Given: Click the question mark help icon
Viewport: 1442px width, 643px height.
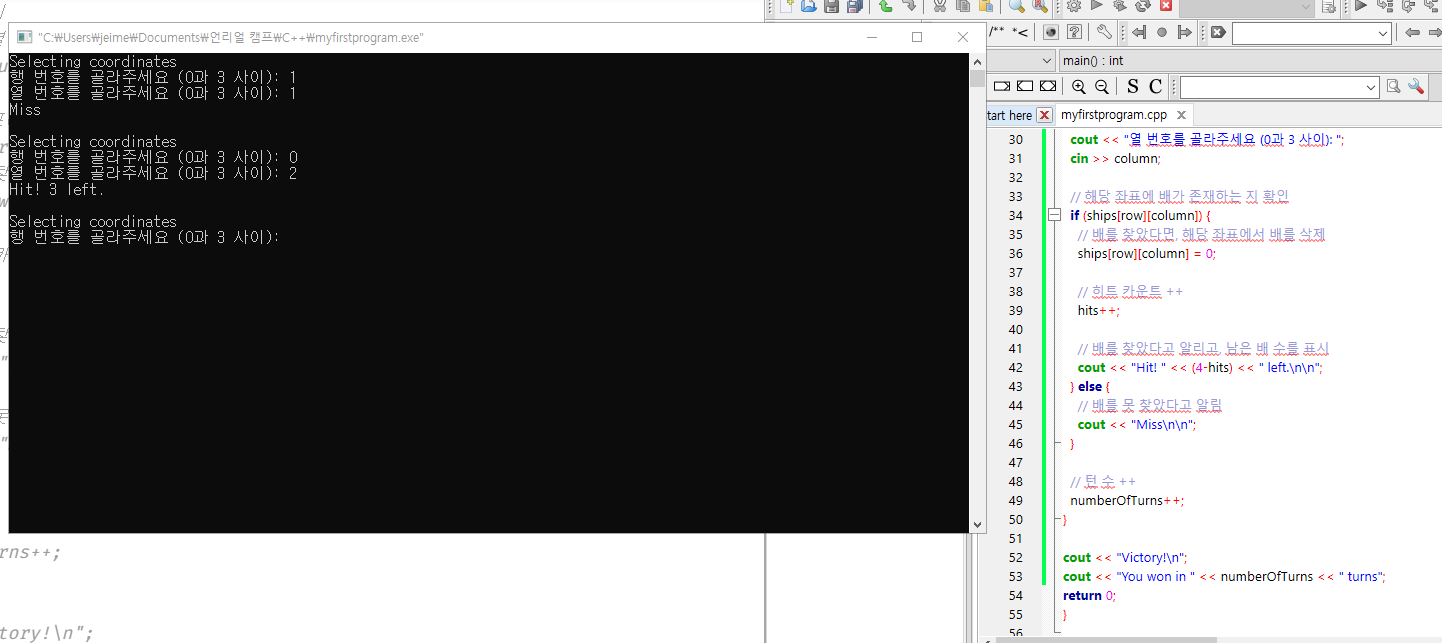Looking at the screenshot, I should (1074, 32).
